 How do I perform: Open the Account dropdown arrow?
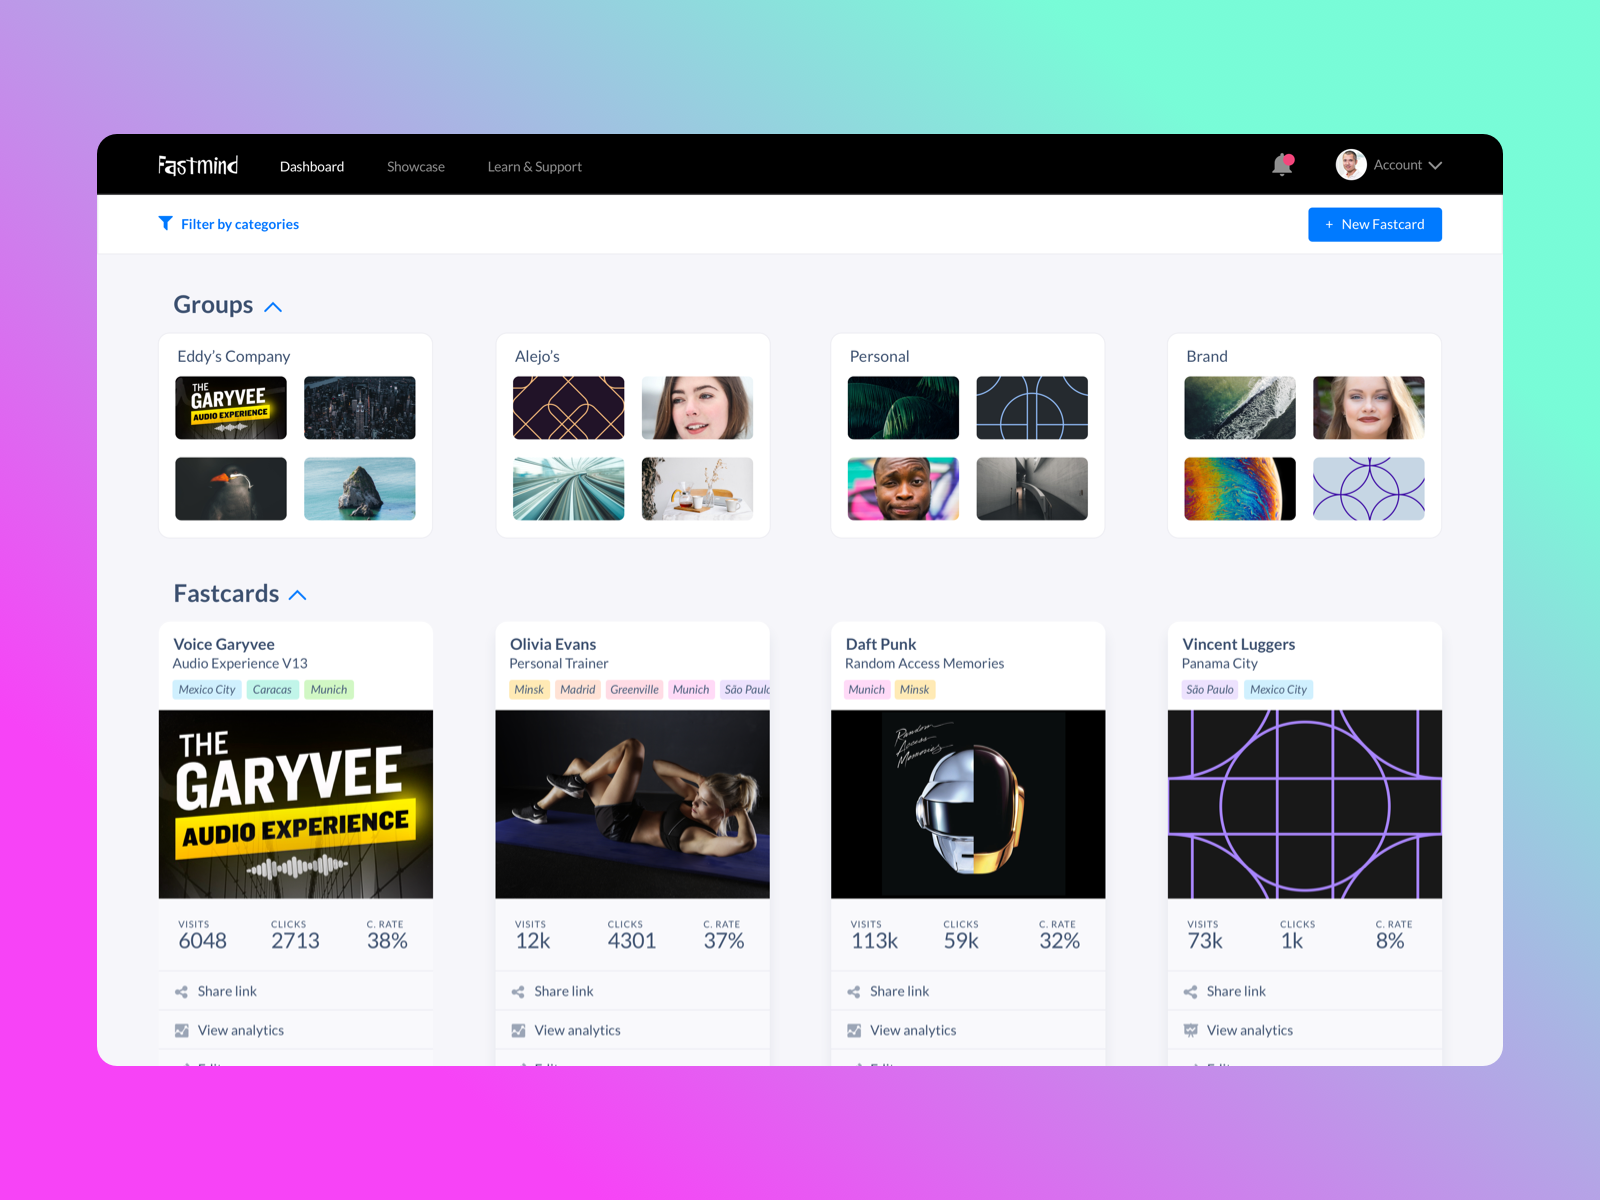pyautogui.click(x=1435, y=166)
